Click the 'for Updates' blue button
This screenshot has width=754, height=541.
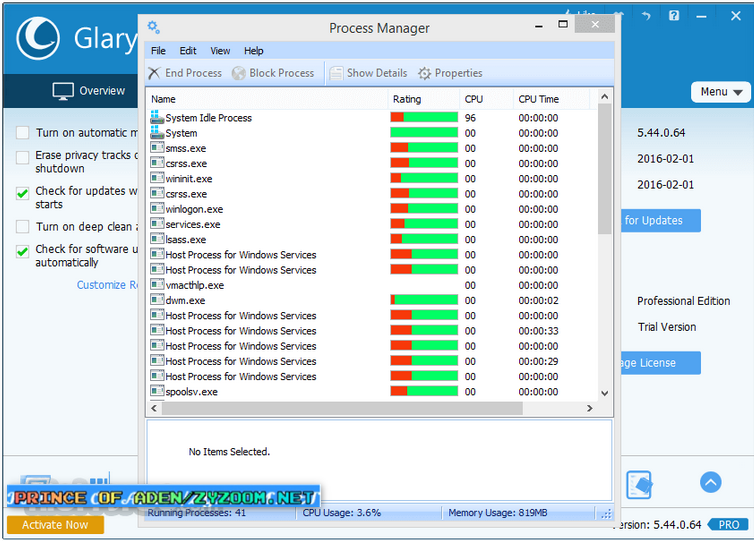tap(661, 221)
